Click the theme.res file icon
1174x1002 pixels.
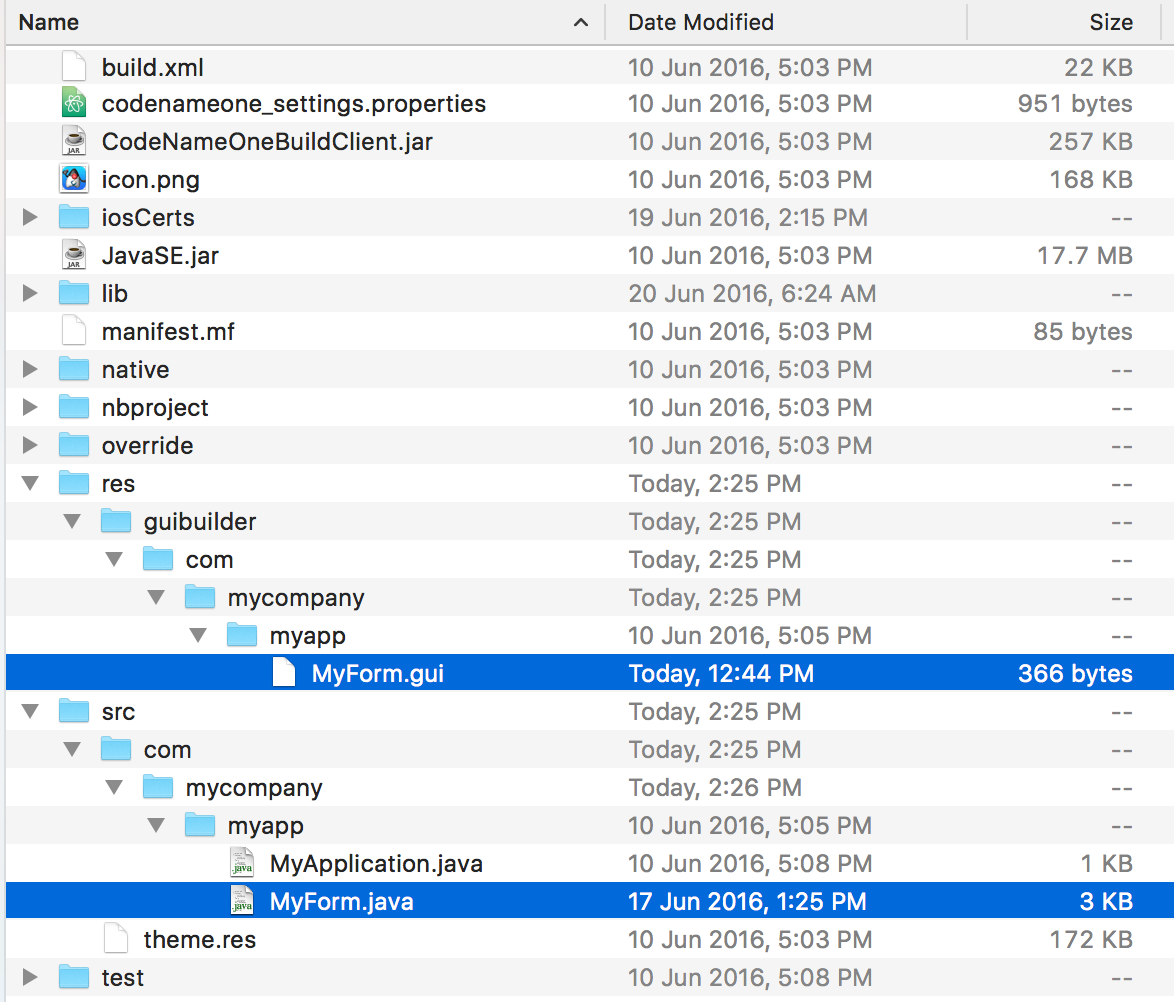pos(115,939)
